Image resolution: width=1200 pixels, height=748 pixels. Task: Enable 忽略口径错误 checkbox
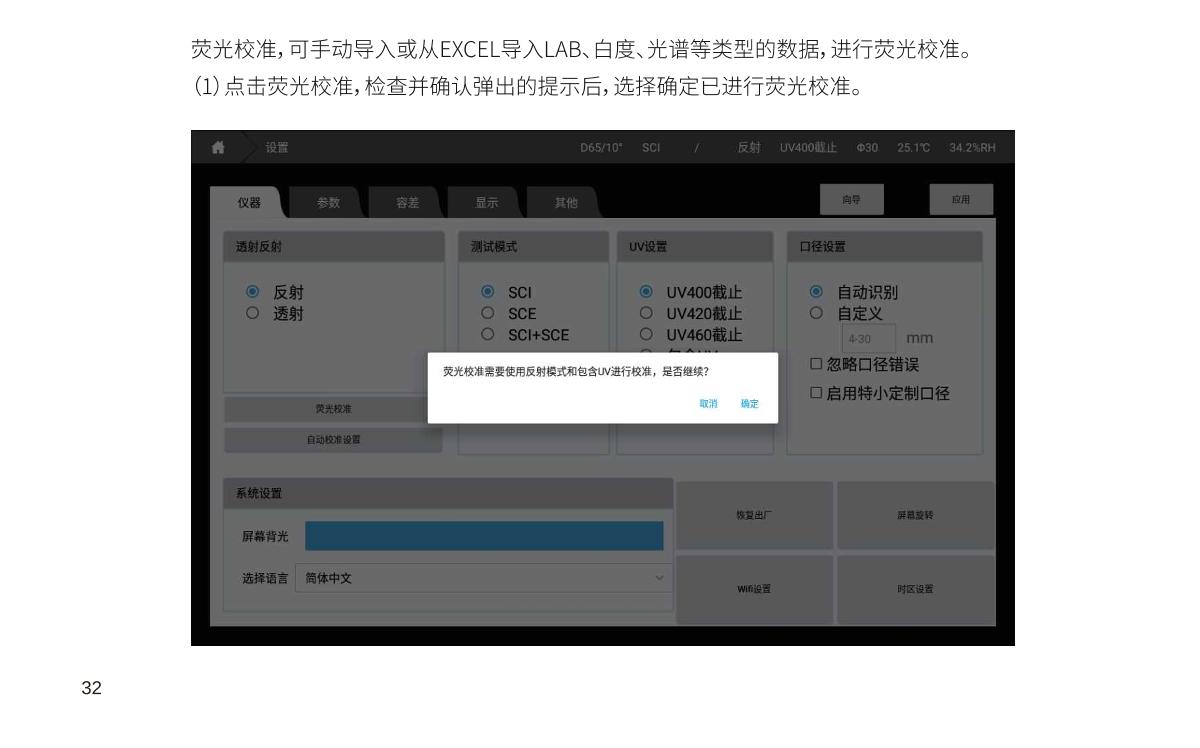(816, 365)
